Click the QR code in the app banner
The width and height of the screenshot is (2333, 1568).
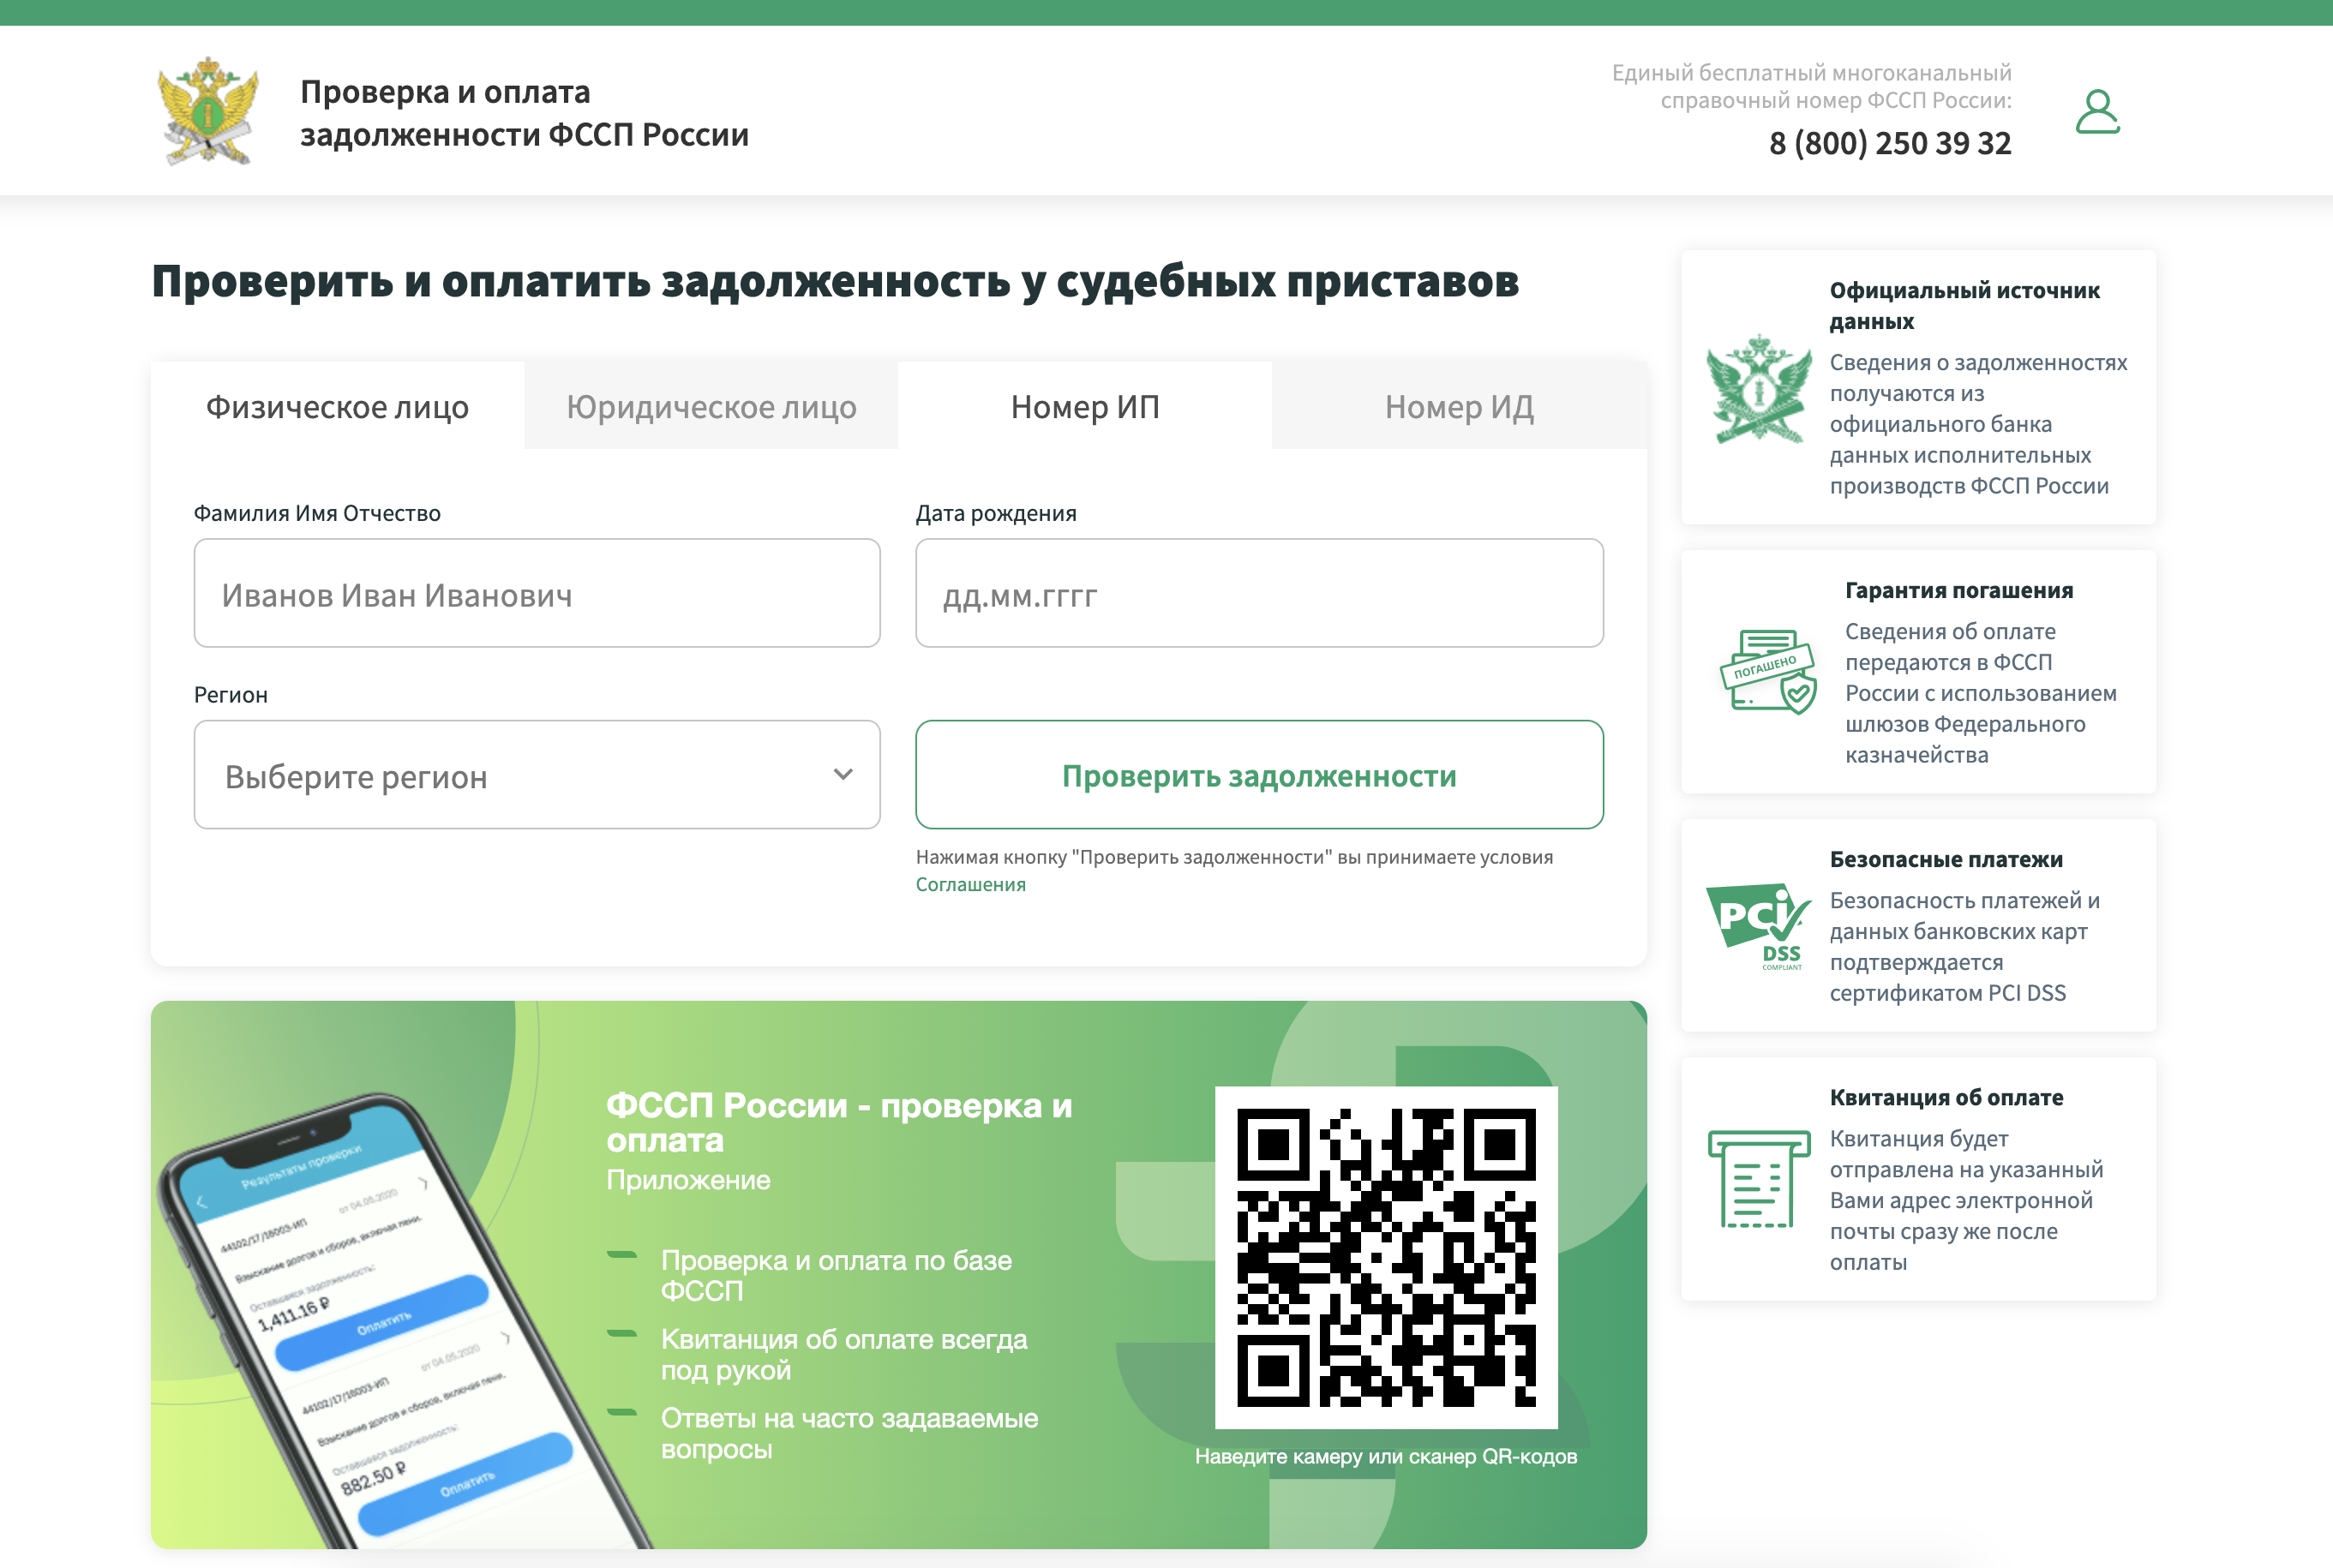1386,1257
